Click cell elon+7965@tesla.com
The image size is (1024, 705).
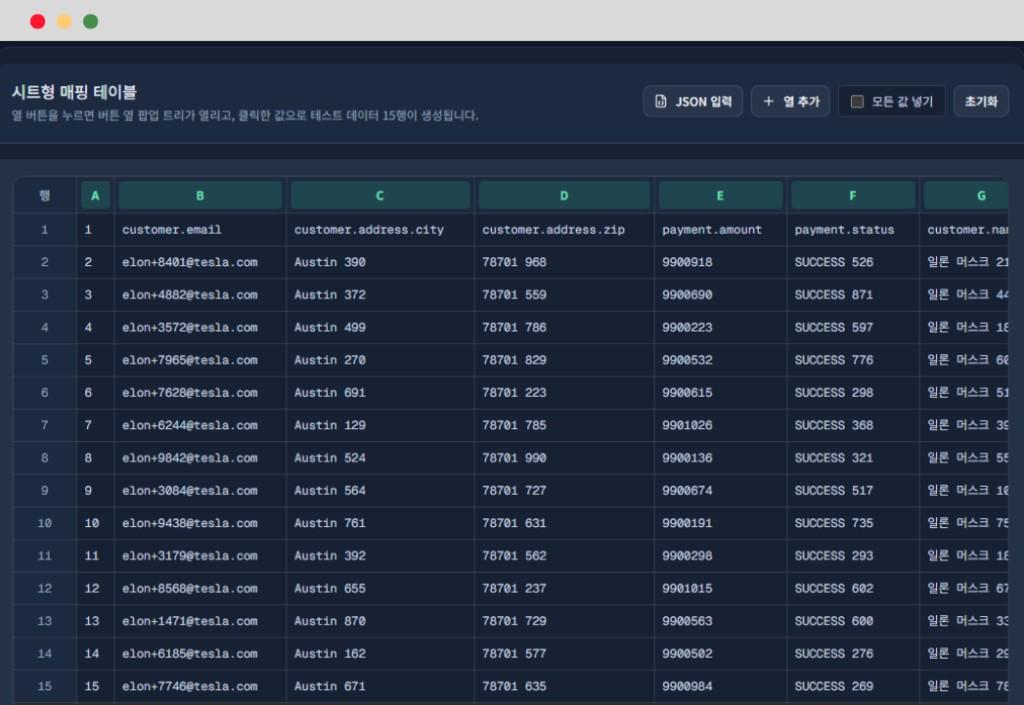tap(200, 360)
